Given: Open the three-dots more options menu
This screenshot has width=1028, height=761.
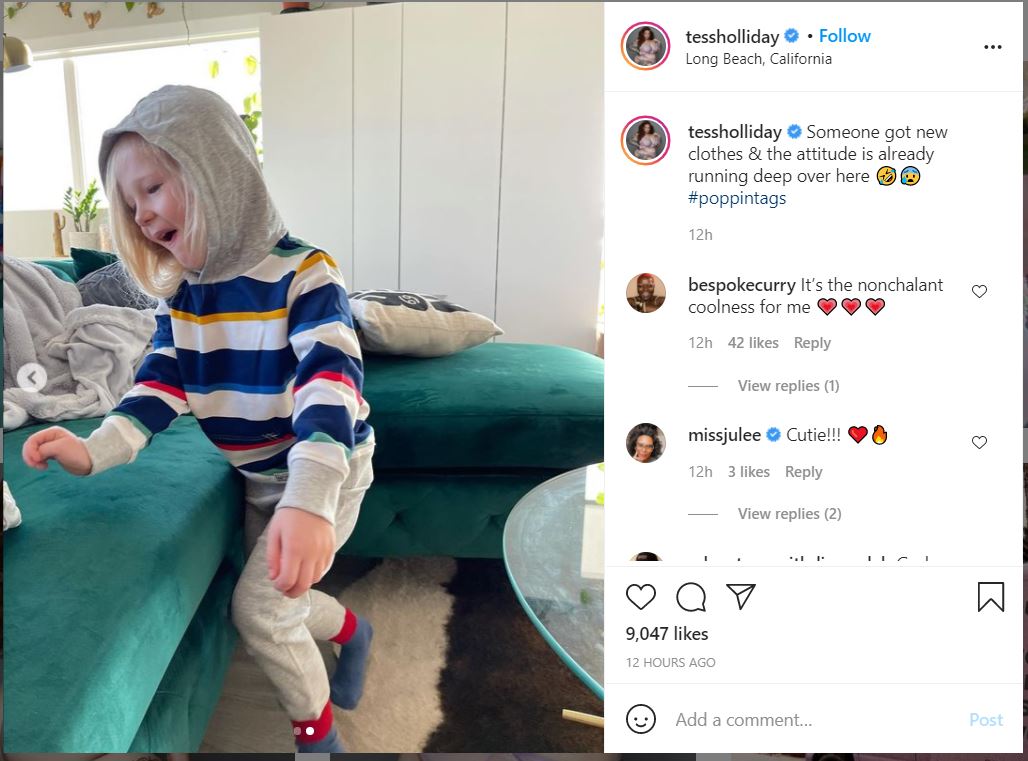Looking at the screenshot, I should click(x=993, y=47).
